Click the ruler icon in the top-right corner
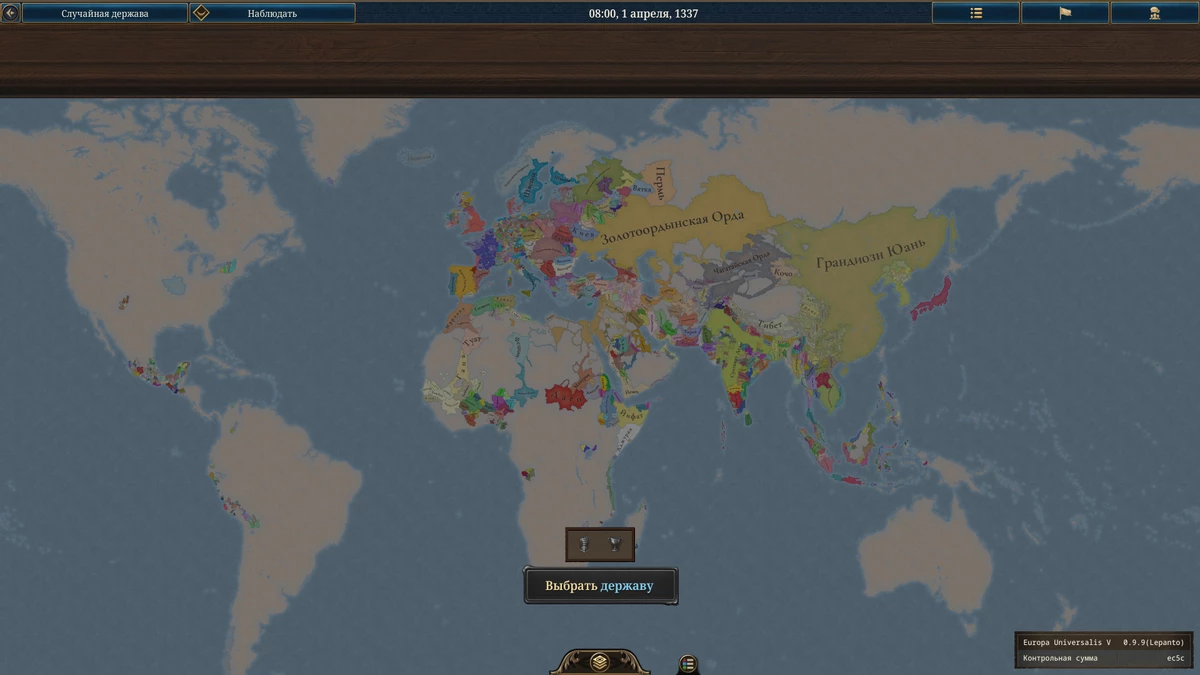 [x=1156, y=13]
